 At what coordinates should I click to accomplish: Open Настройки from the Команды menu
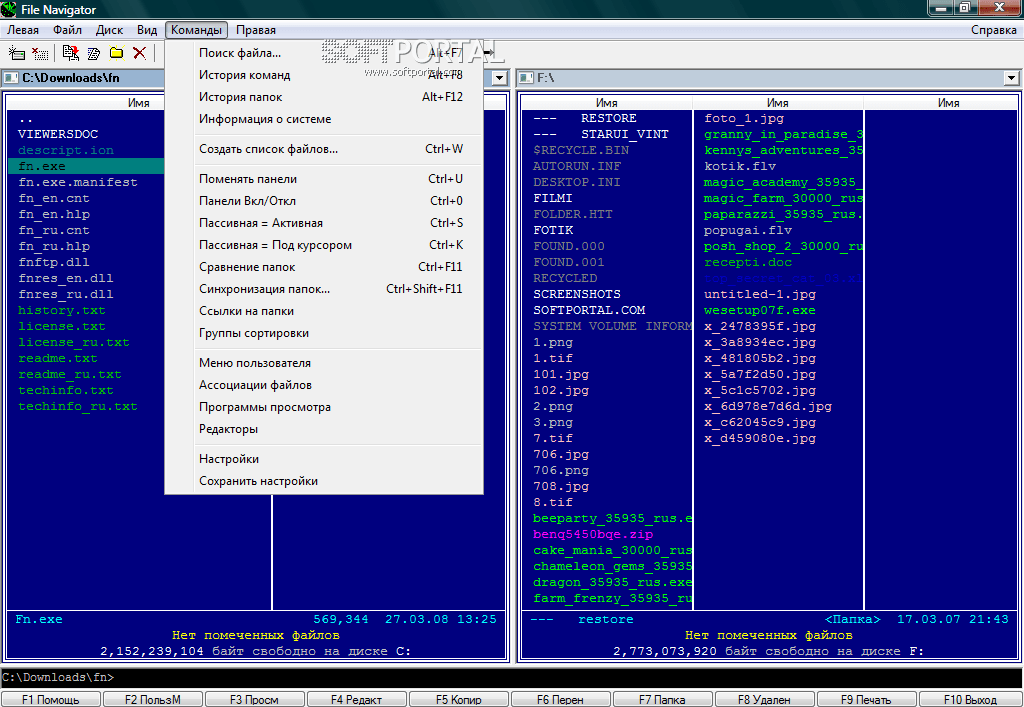click(x=229, y=459)
